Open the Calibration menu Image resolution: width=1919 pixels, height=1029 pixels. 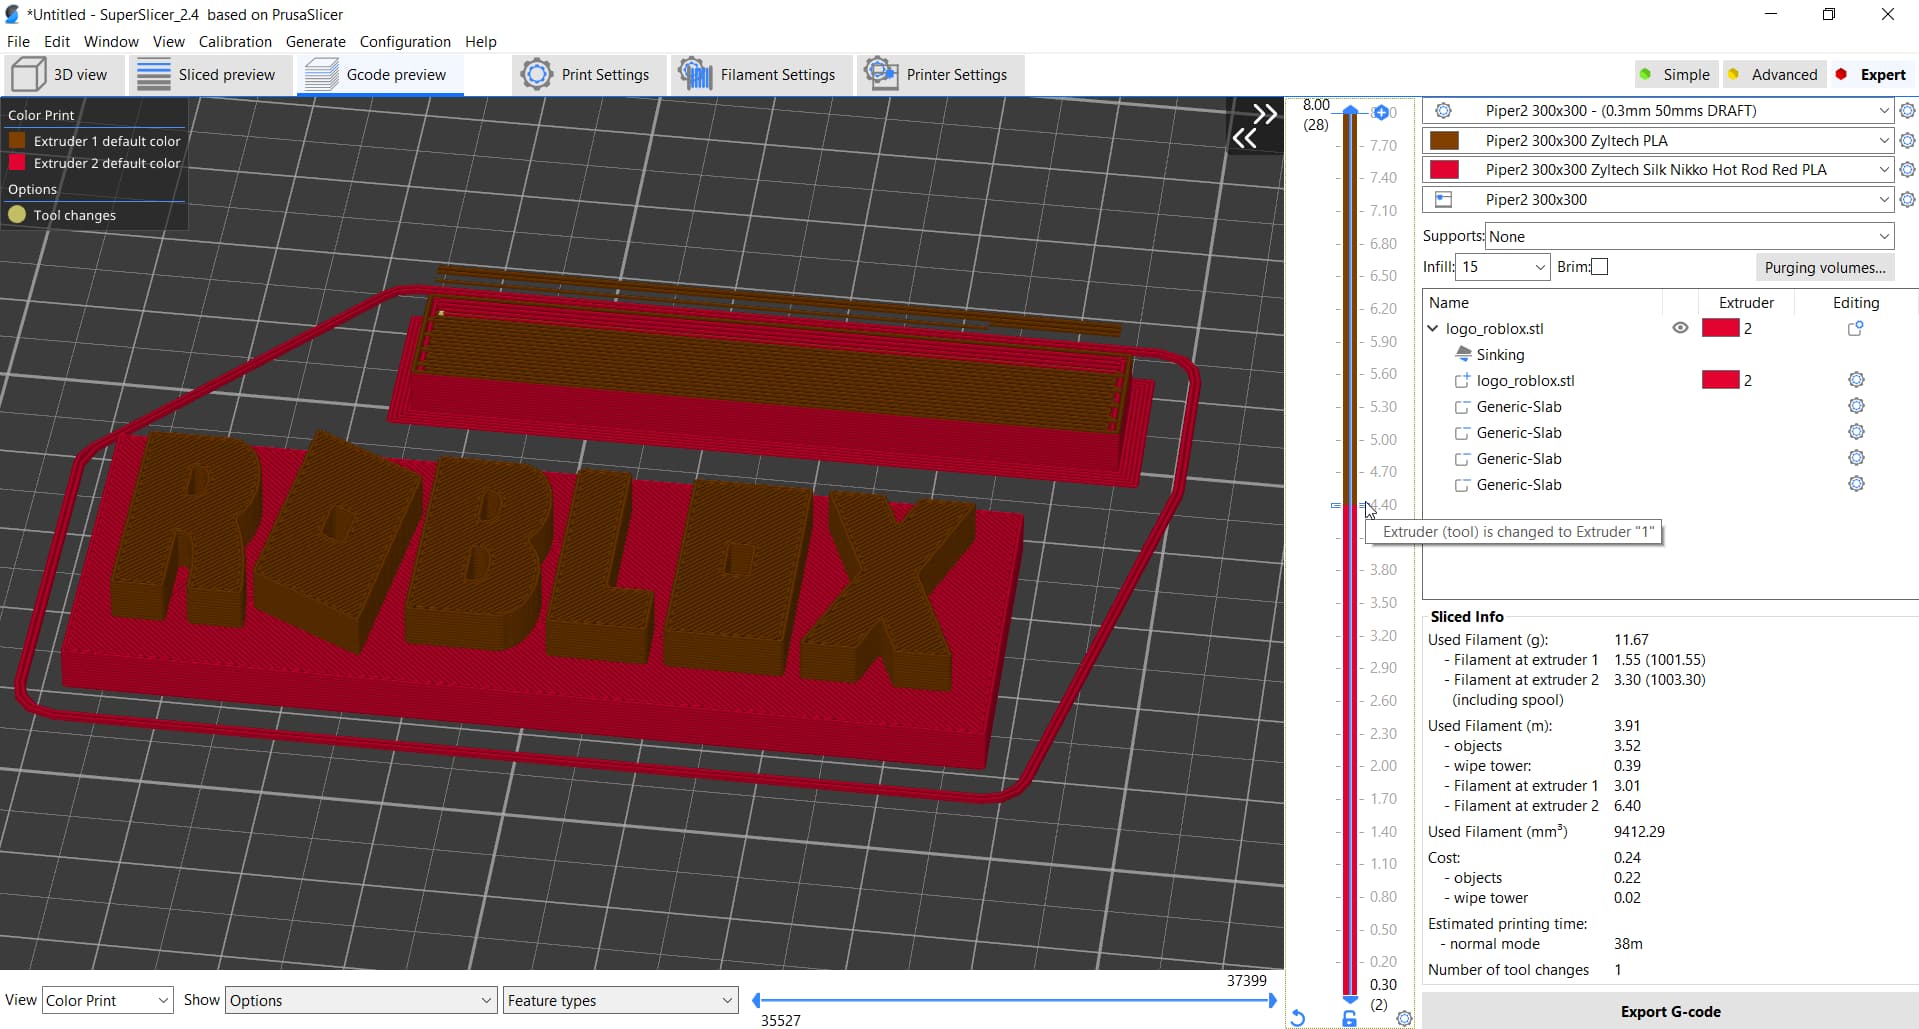(x=235, y=42)
